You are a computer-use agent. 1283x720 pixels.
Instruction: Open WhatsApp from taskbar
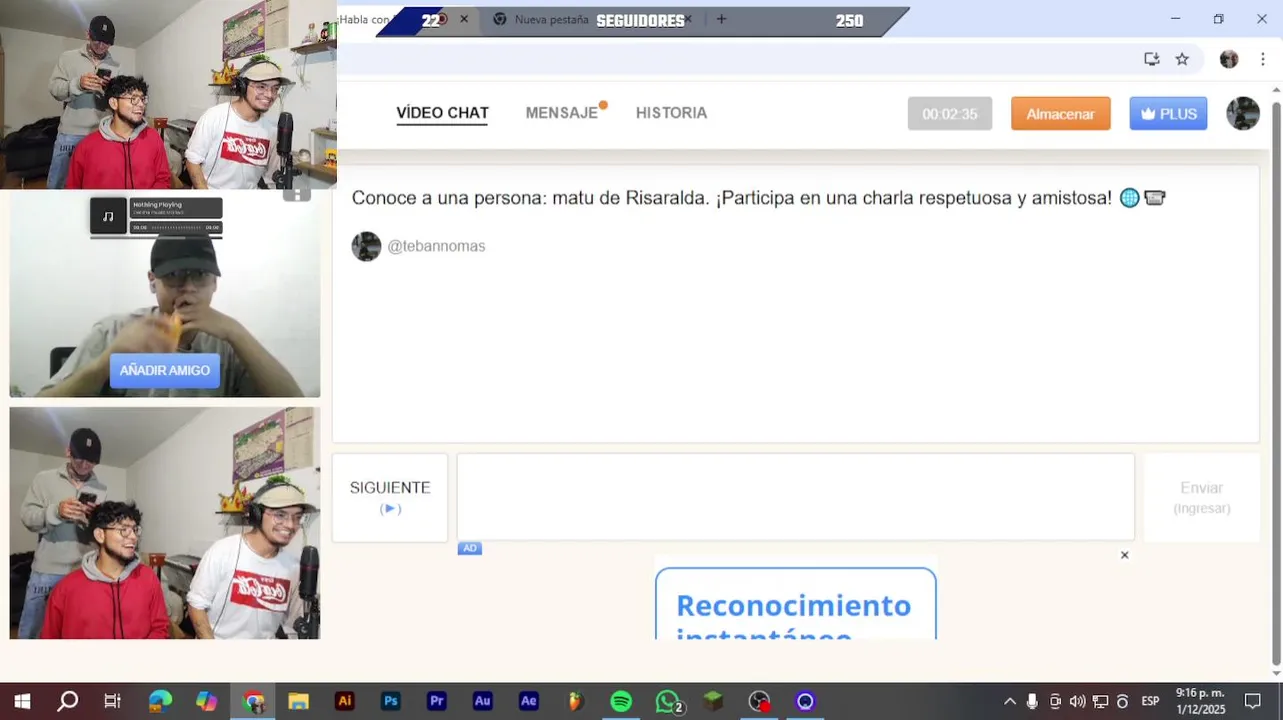(x=668, y=701)
